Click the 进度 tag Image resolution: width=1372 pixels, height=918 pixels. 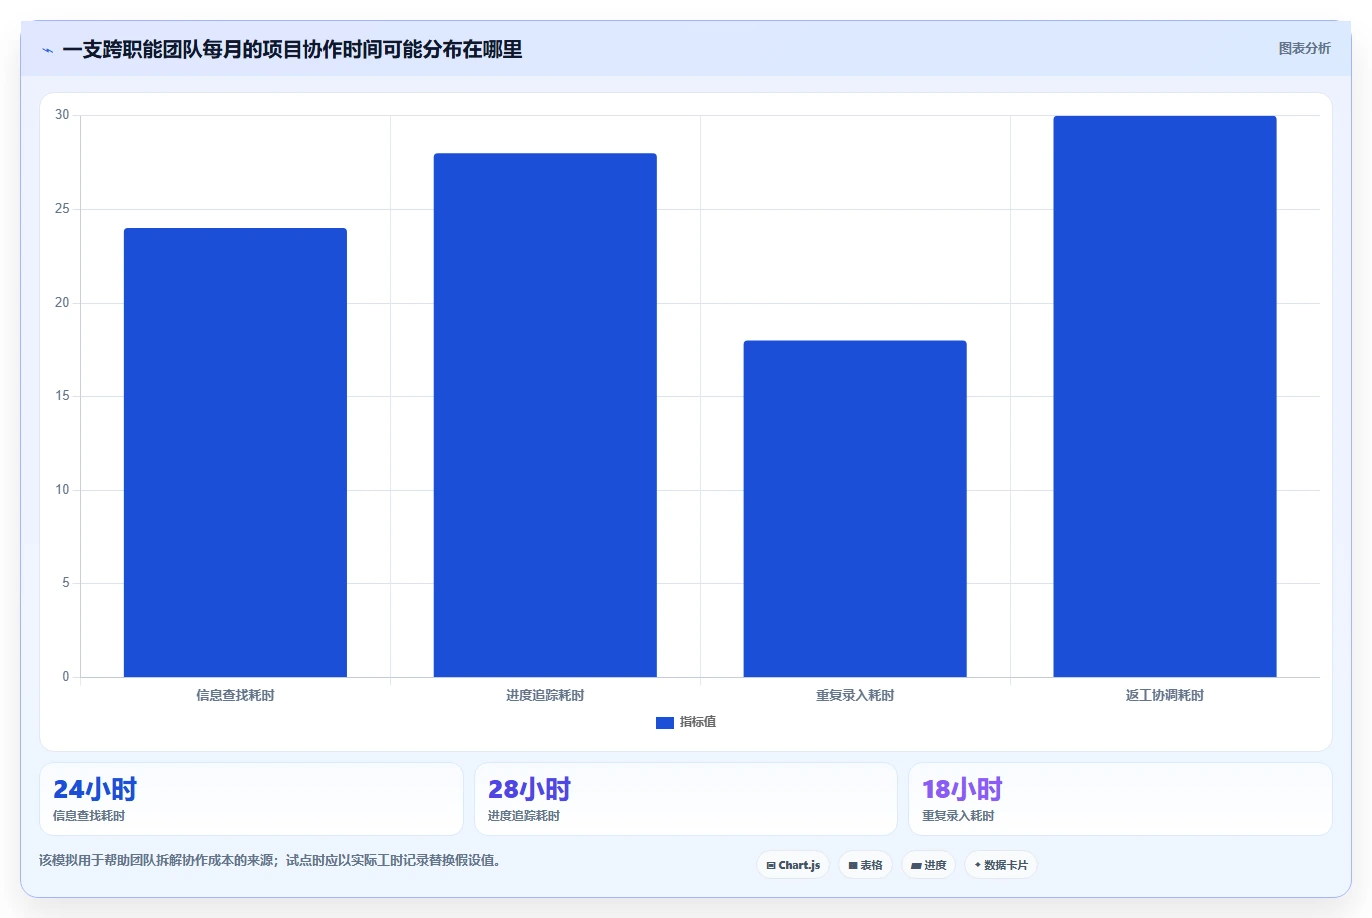pyautogui.click(x=929, y=865)
